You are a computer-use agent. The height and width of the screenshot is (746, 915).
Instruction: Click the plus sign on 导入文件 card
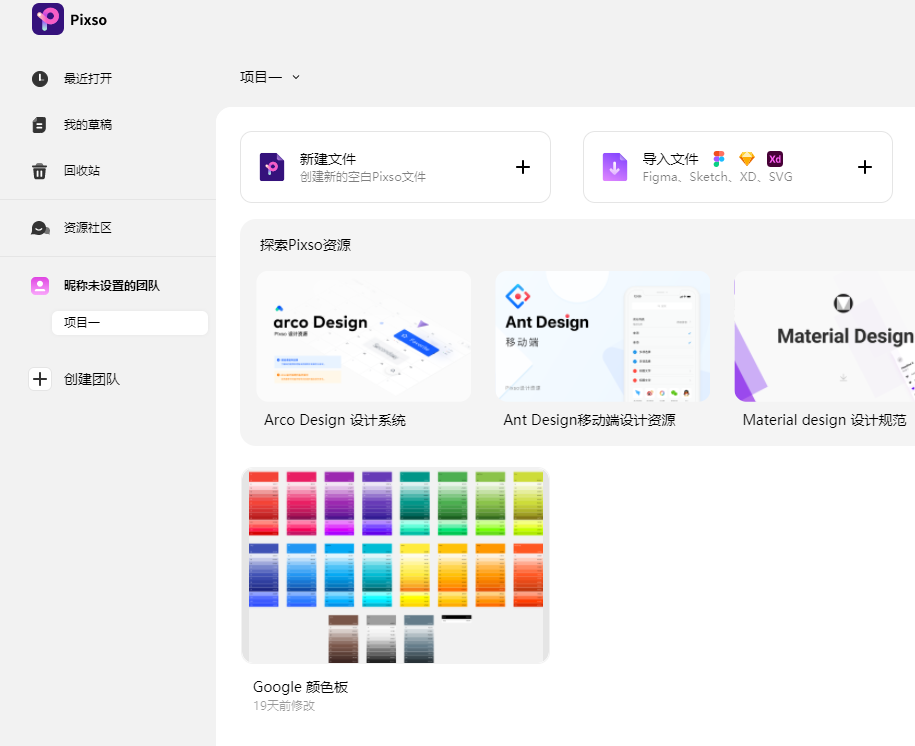(865, 167)
